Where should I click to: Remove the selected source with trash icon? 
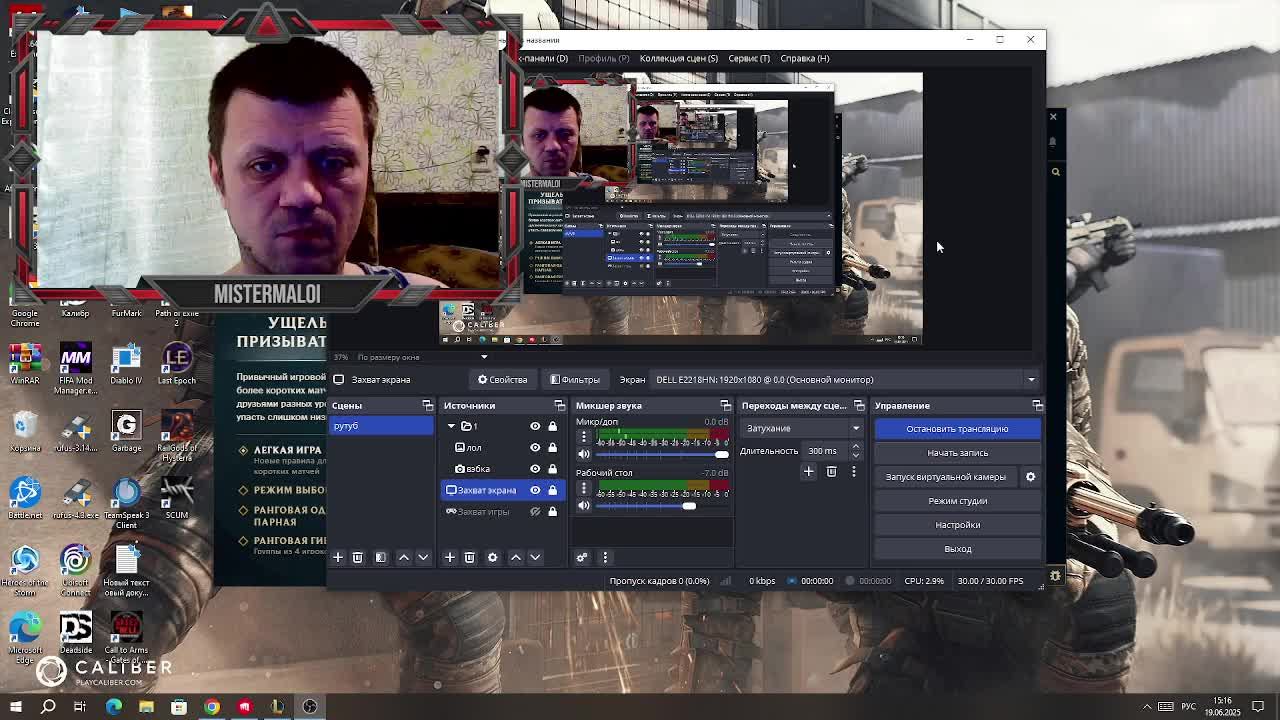(x=469, y=557)
